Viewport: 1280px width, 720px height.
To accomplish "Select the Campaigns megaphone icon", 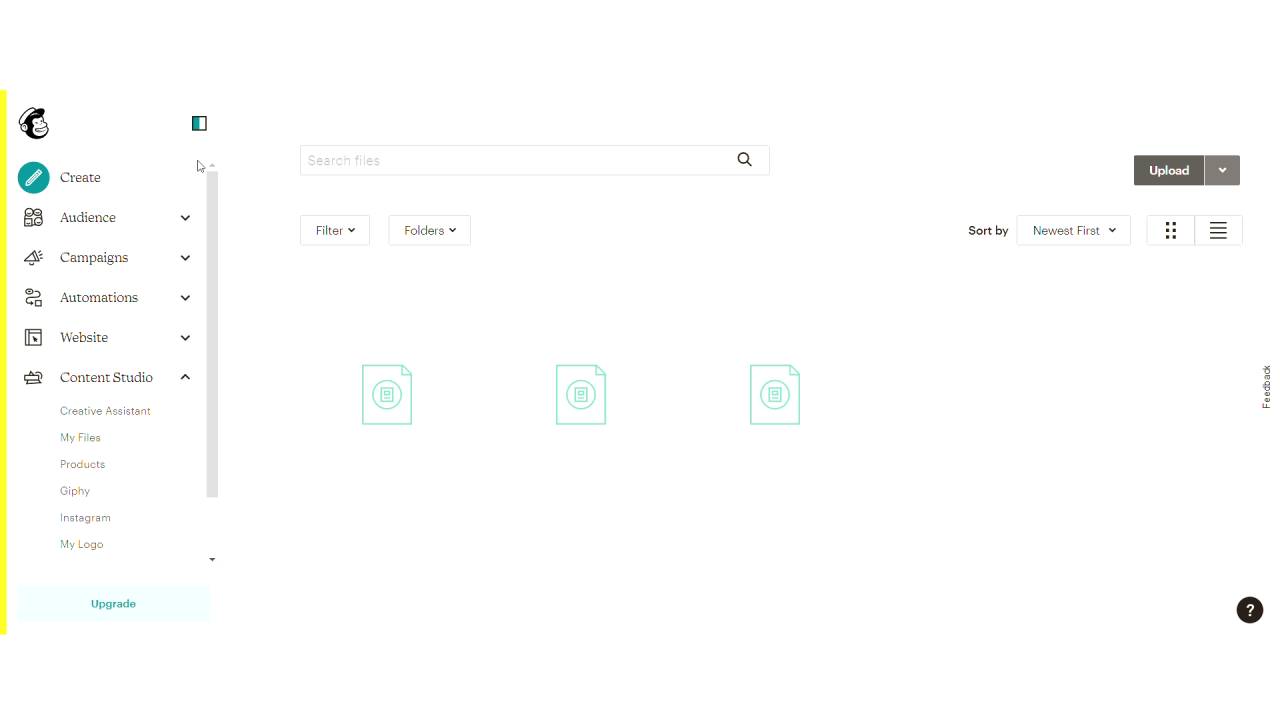I will pyautogui.click(x=32, y=257).
